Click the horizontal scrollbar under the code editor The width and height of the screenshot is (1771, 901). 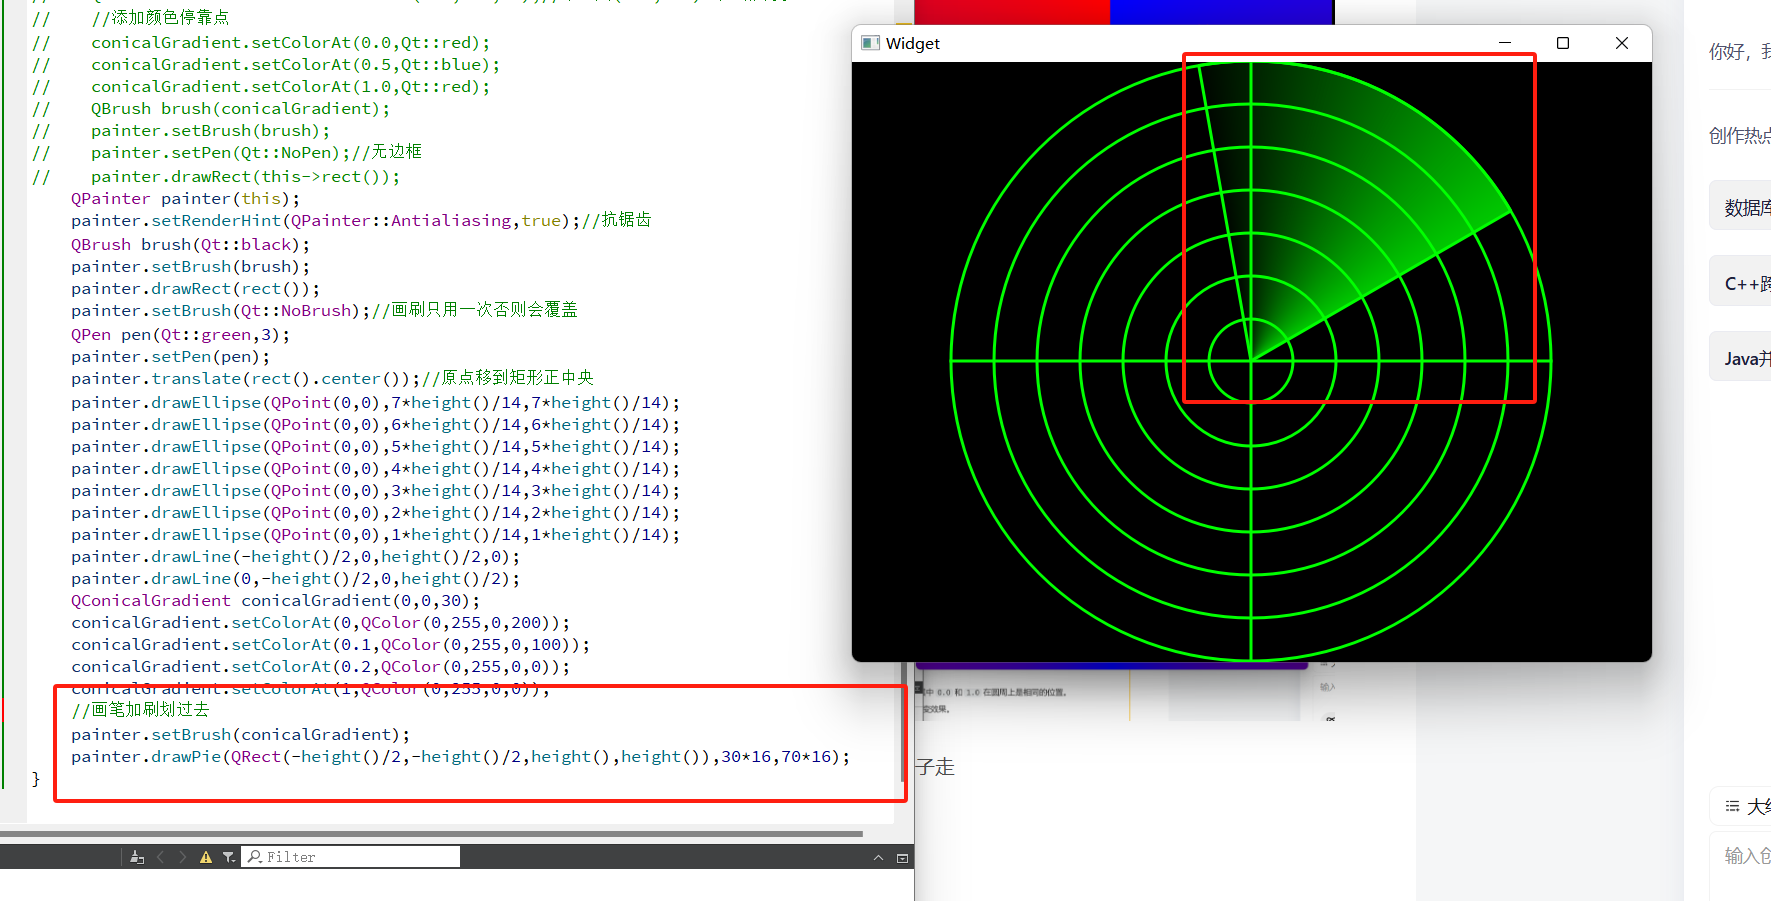431,833
